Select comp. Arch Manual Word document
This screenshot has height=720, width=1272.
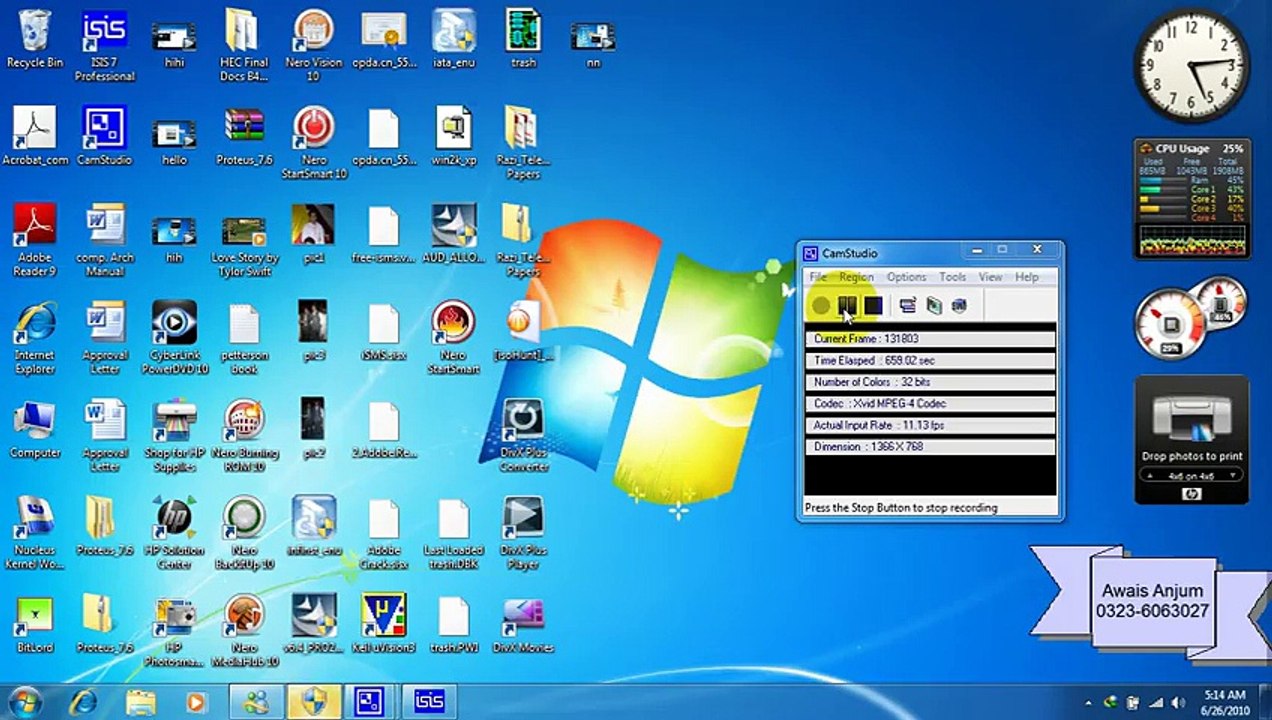tap(104, 240)
